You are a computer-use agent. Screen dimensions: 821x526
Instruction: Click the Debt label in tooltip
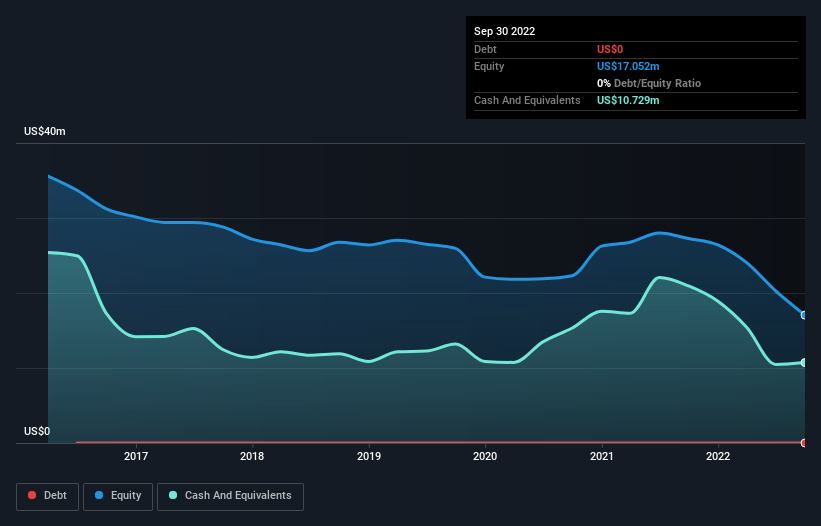coord(485,49)
